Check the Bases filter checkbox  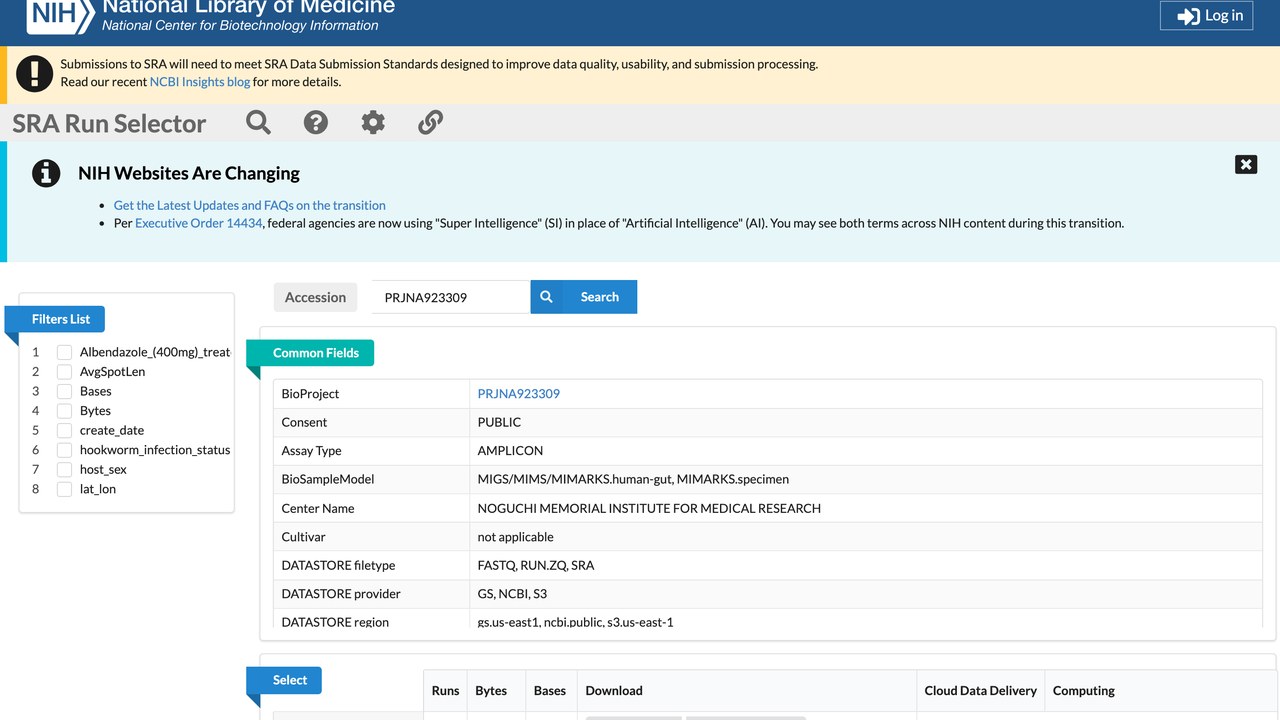coord(64,391)
